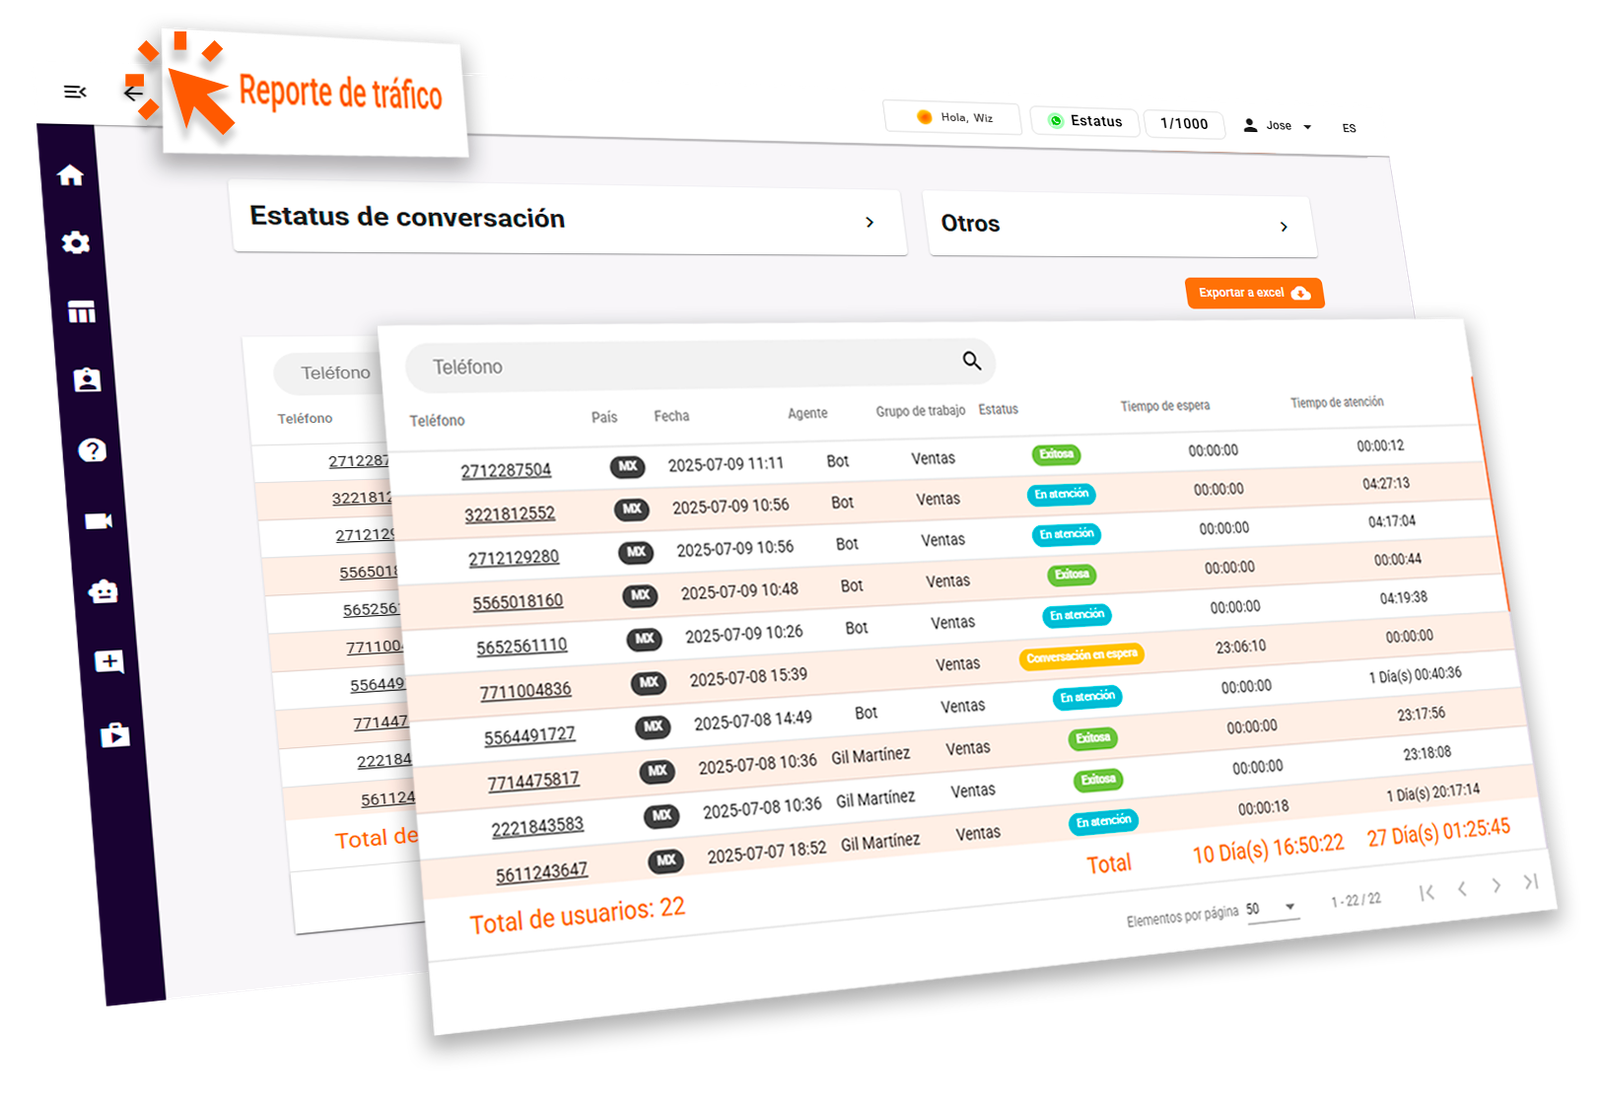Open Home from sidebar house icon

70,175
